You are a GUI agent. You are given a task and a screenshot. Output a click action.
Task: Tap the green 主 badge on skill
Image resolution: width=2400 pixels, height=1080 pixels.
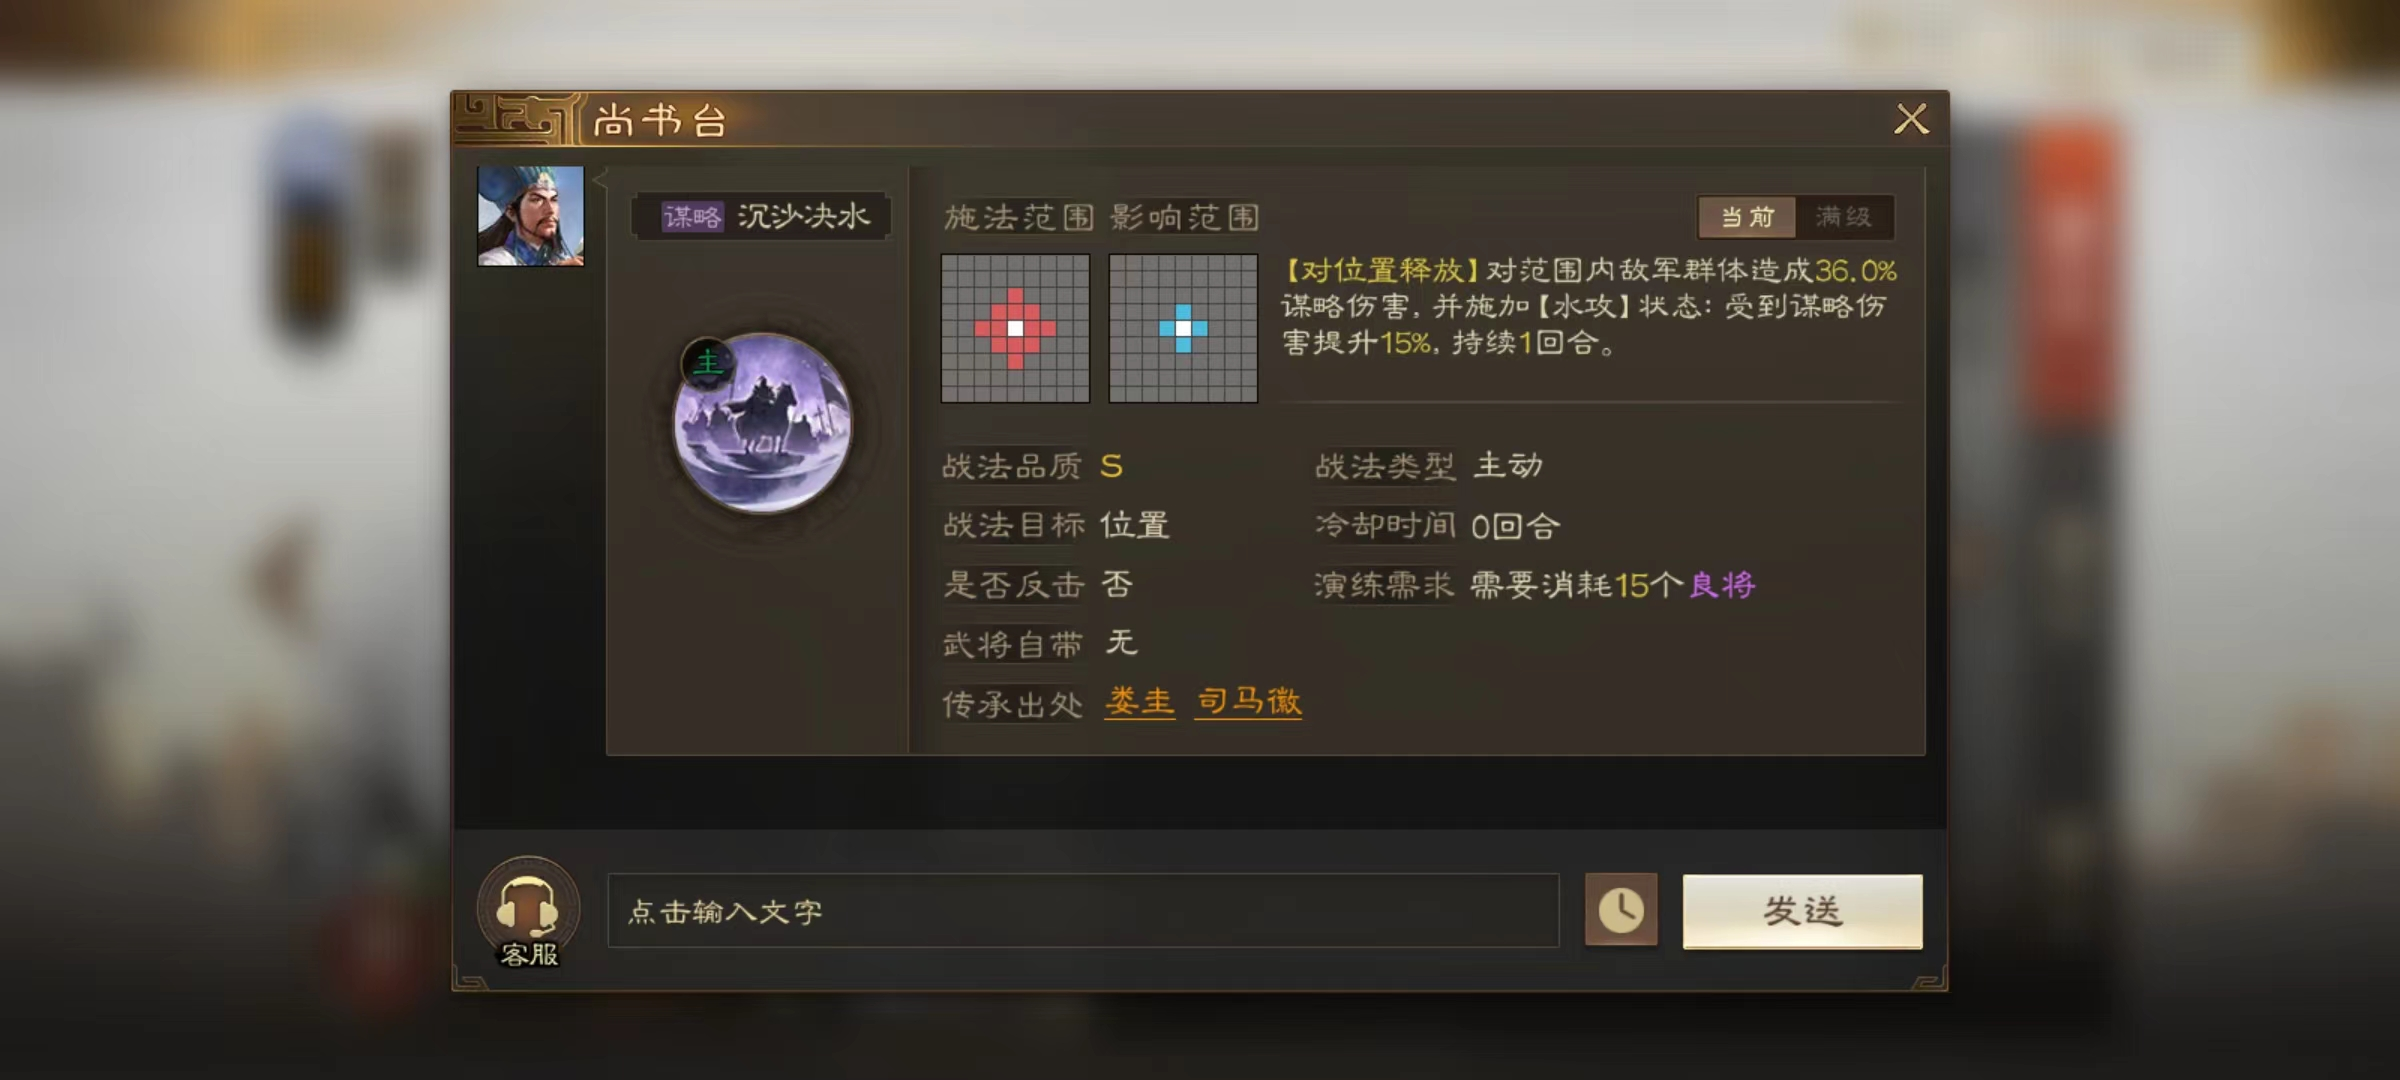click(x=707, y=362)
